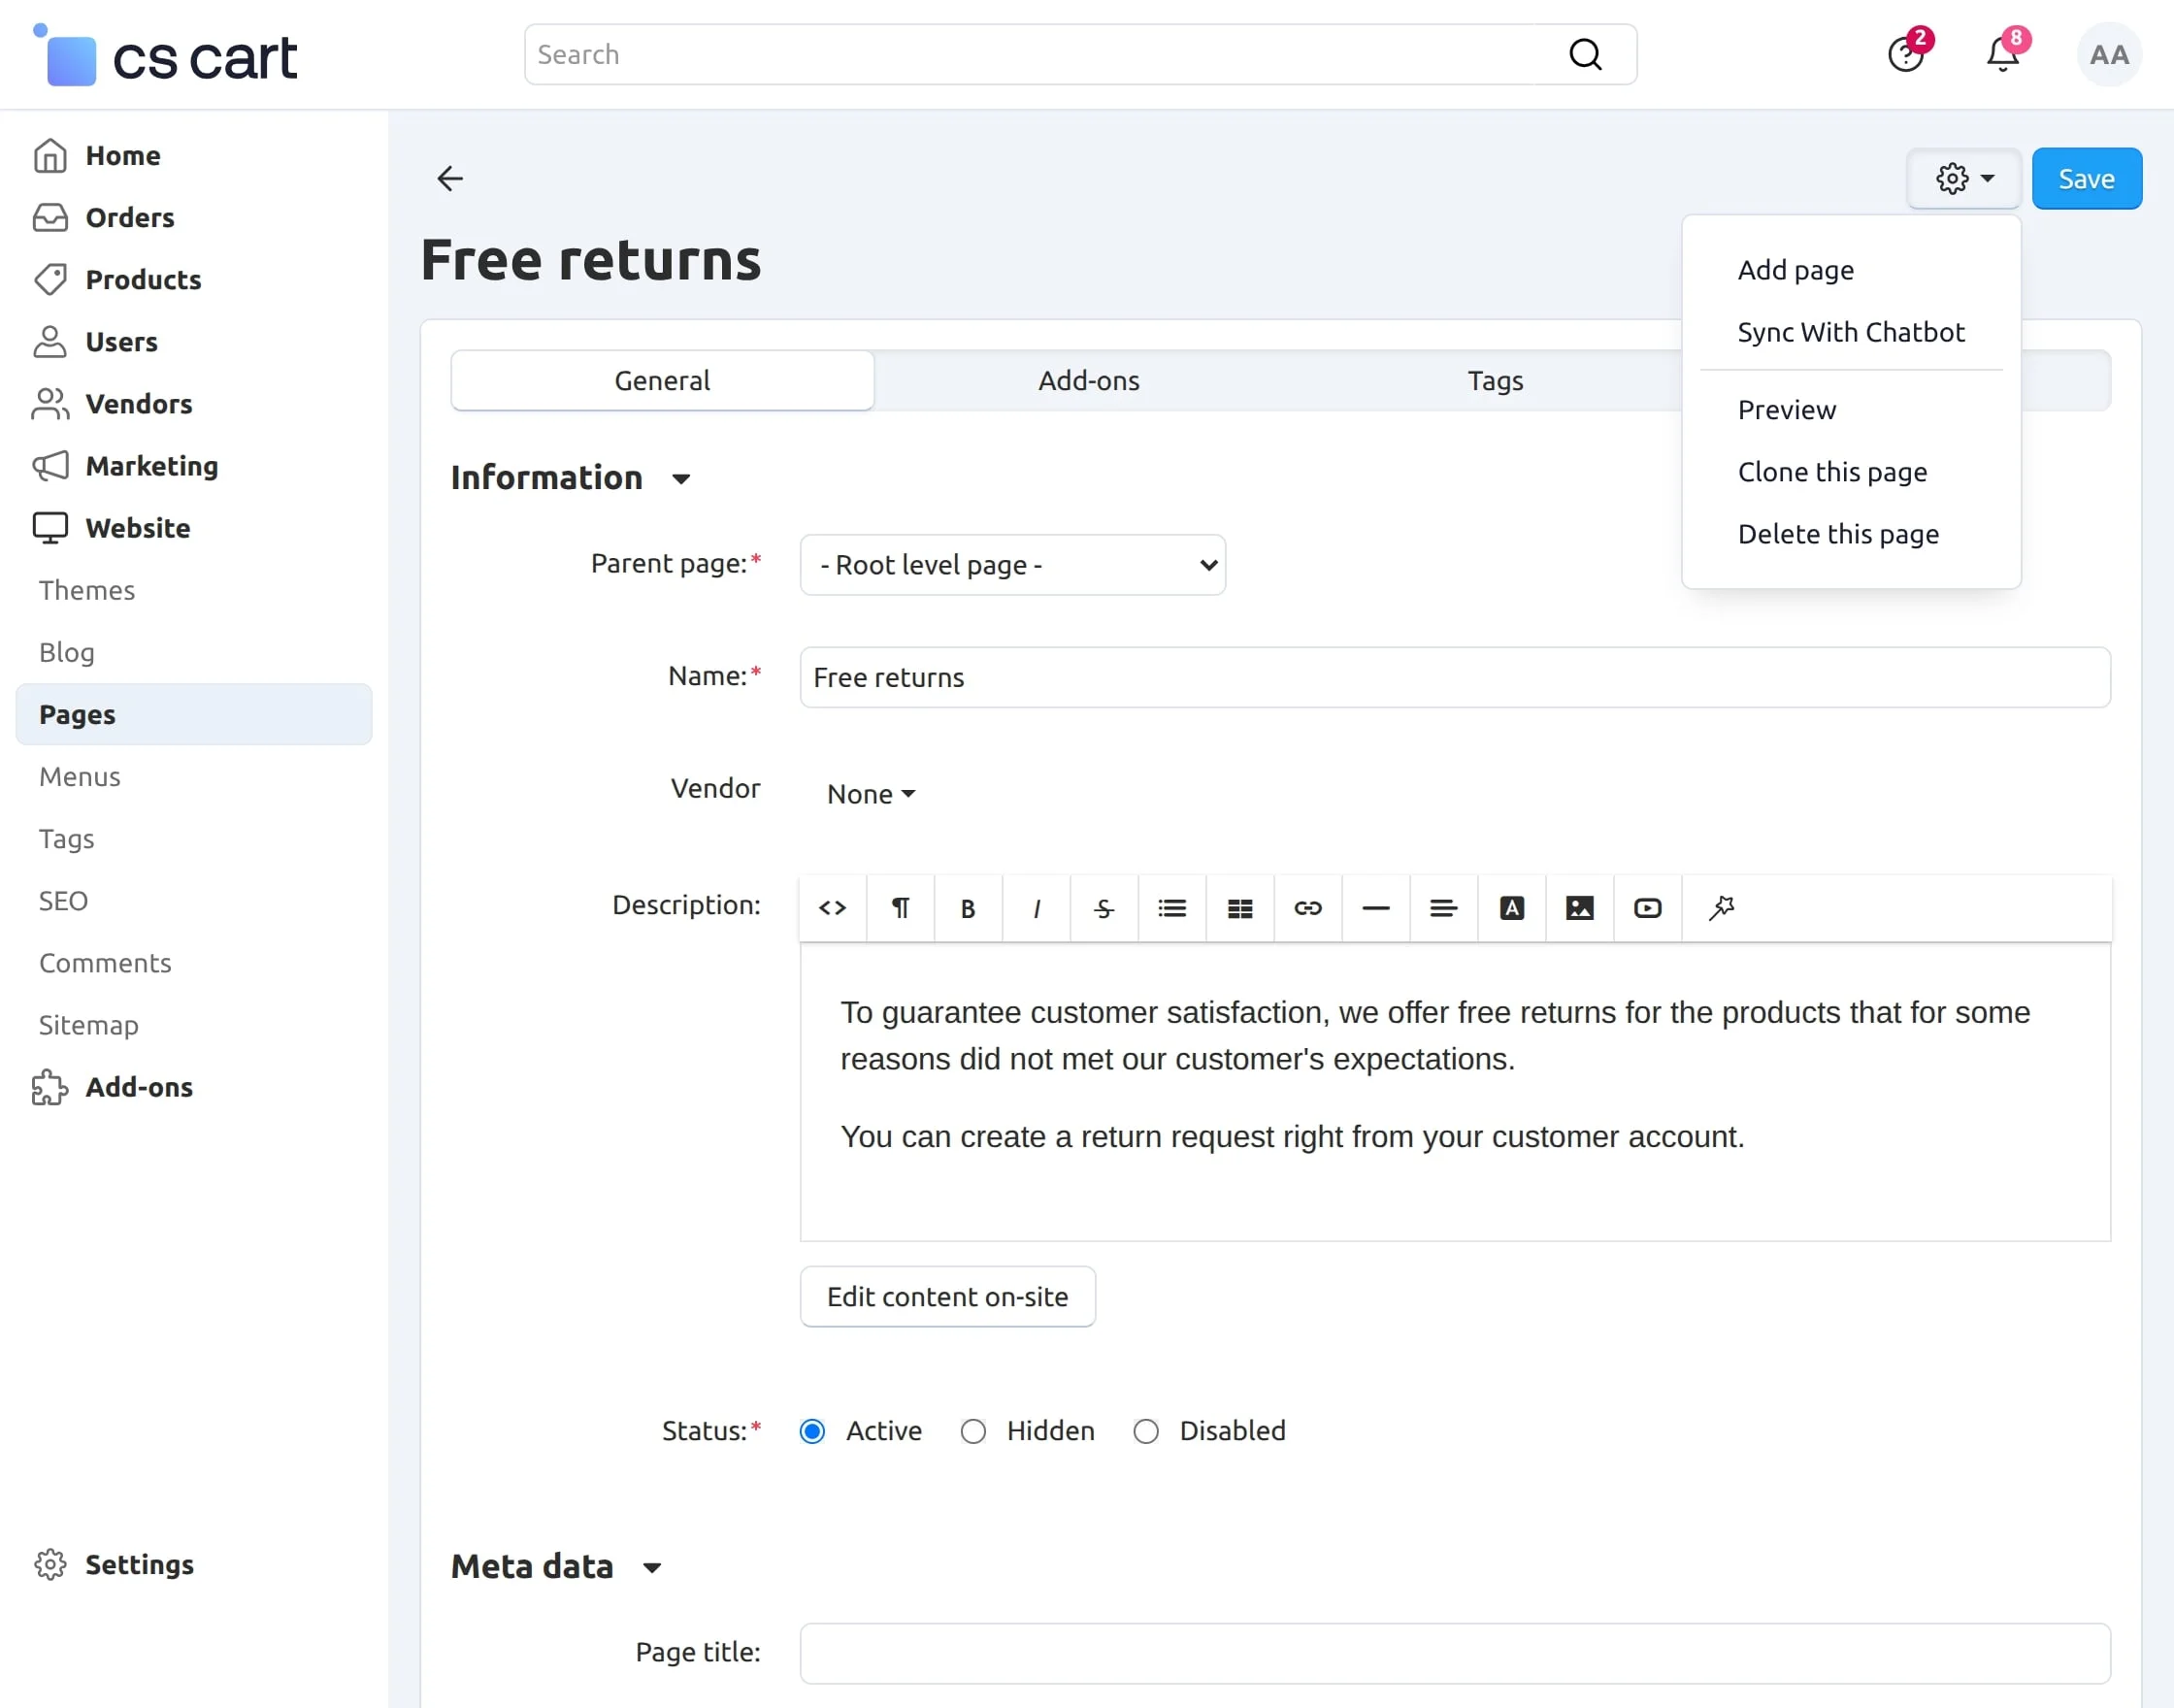Click the Save button

point(2086,178)
